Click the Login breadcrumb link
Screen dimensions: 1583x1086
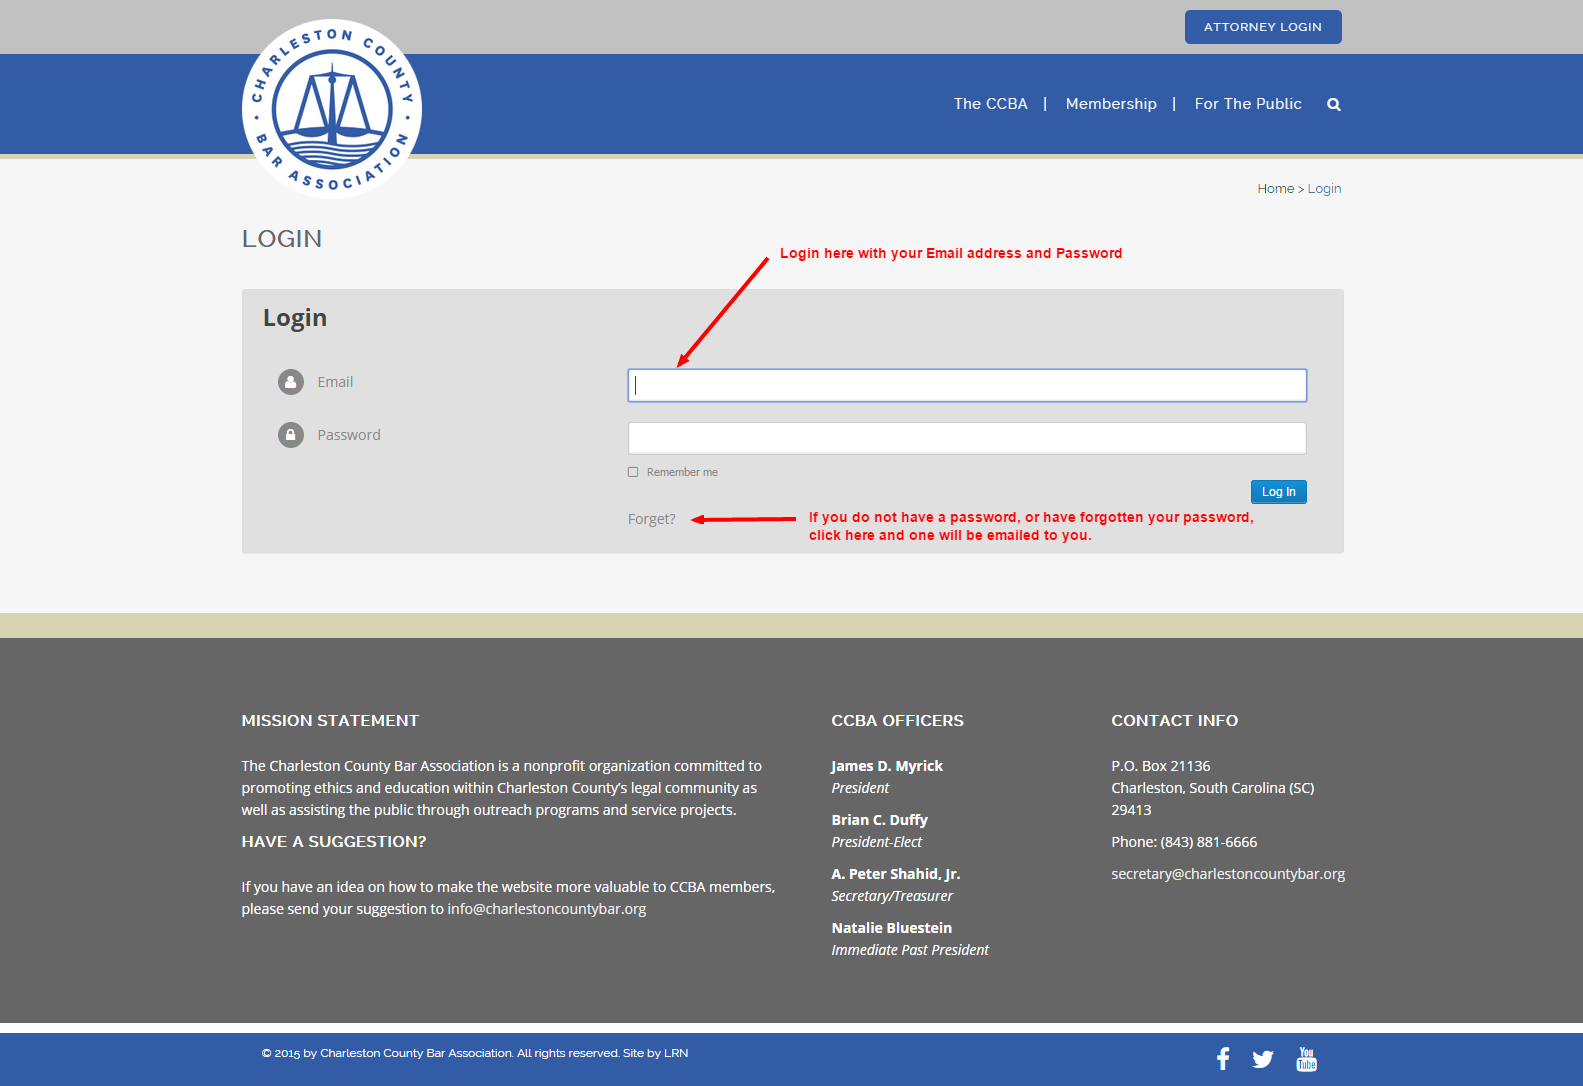1324,189
